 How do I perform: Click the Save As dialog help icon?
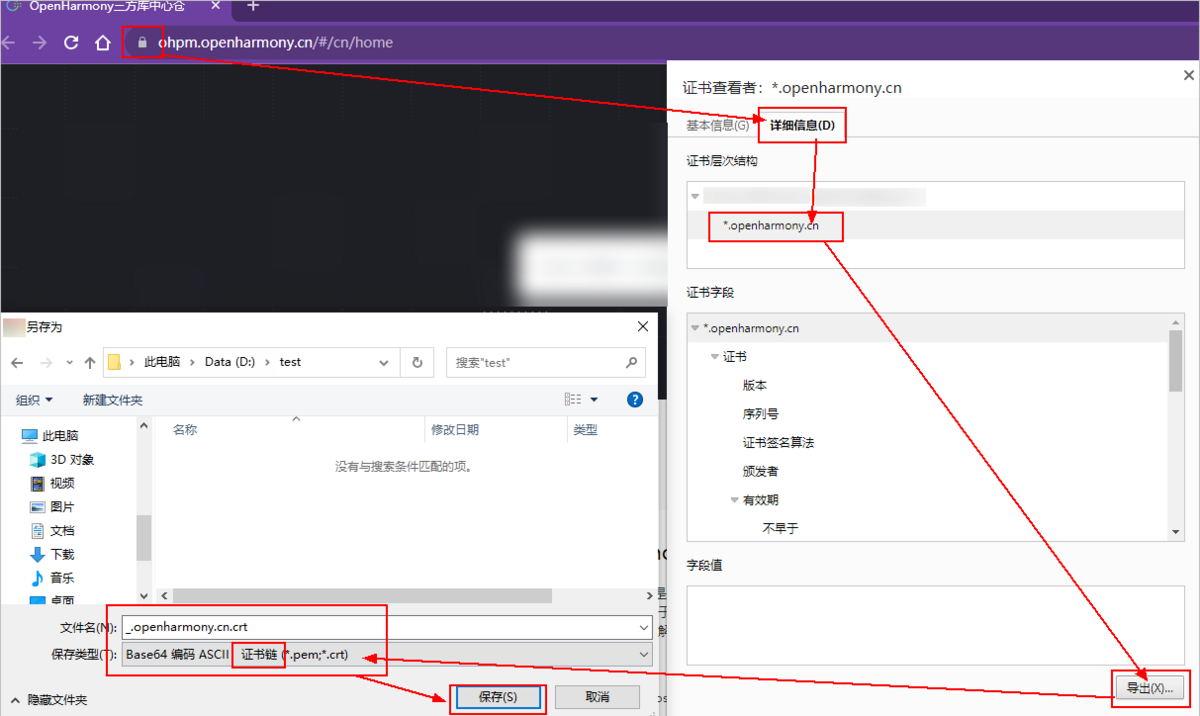tap(634, 399)
